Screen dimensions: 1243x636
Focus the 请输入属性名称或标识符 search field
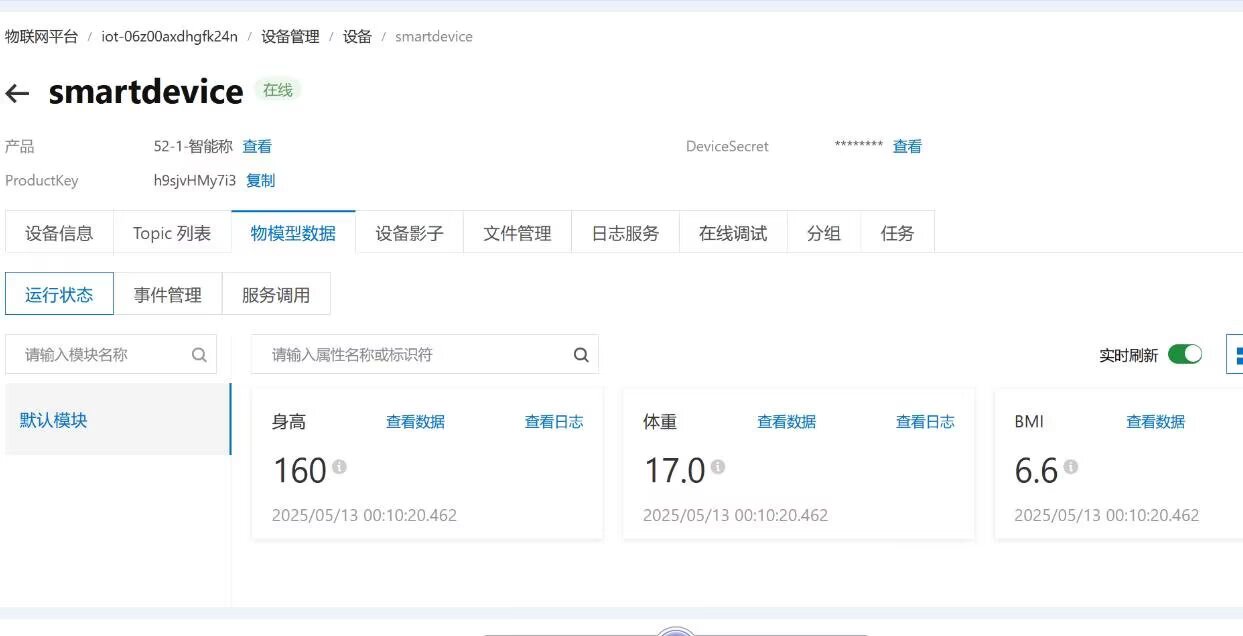pyautogui.click(x=425, y=354)
